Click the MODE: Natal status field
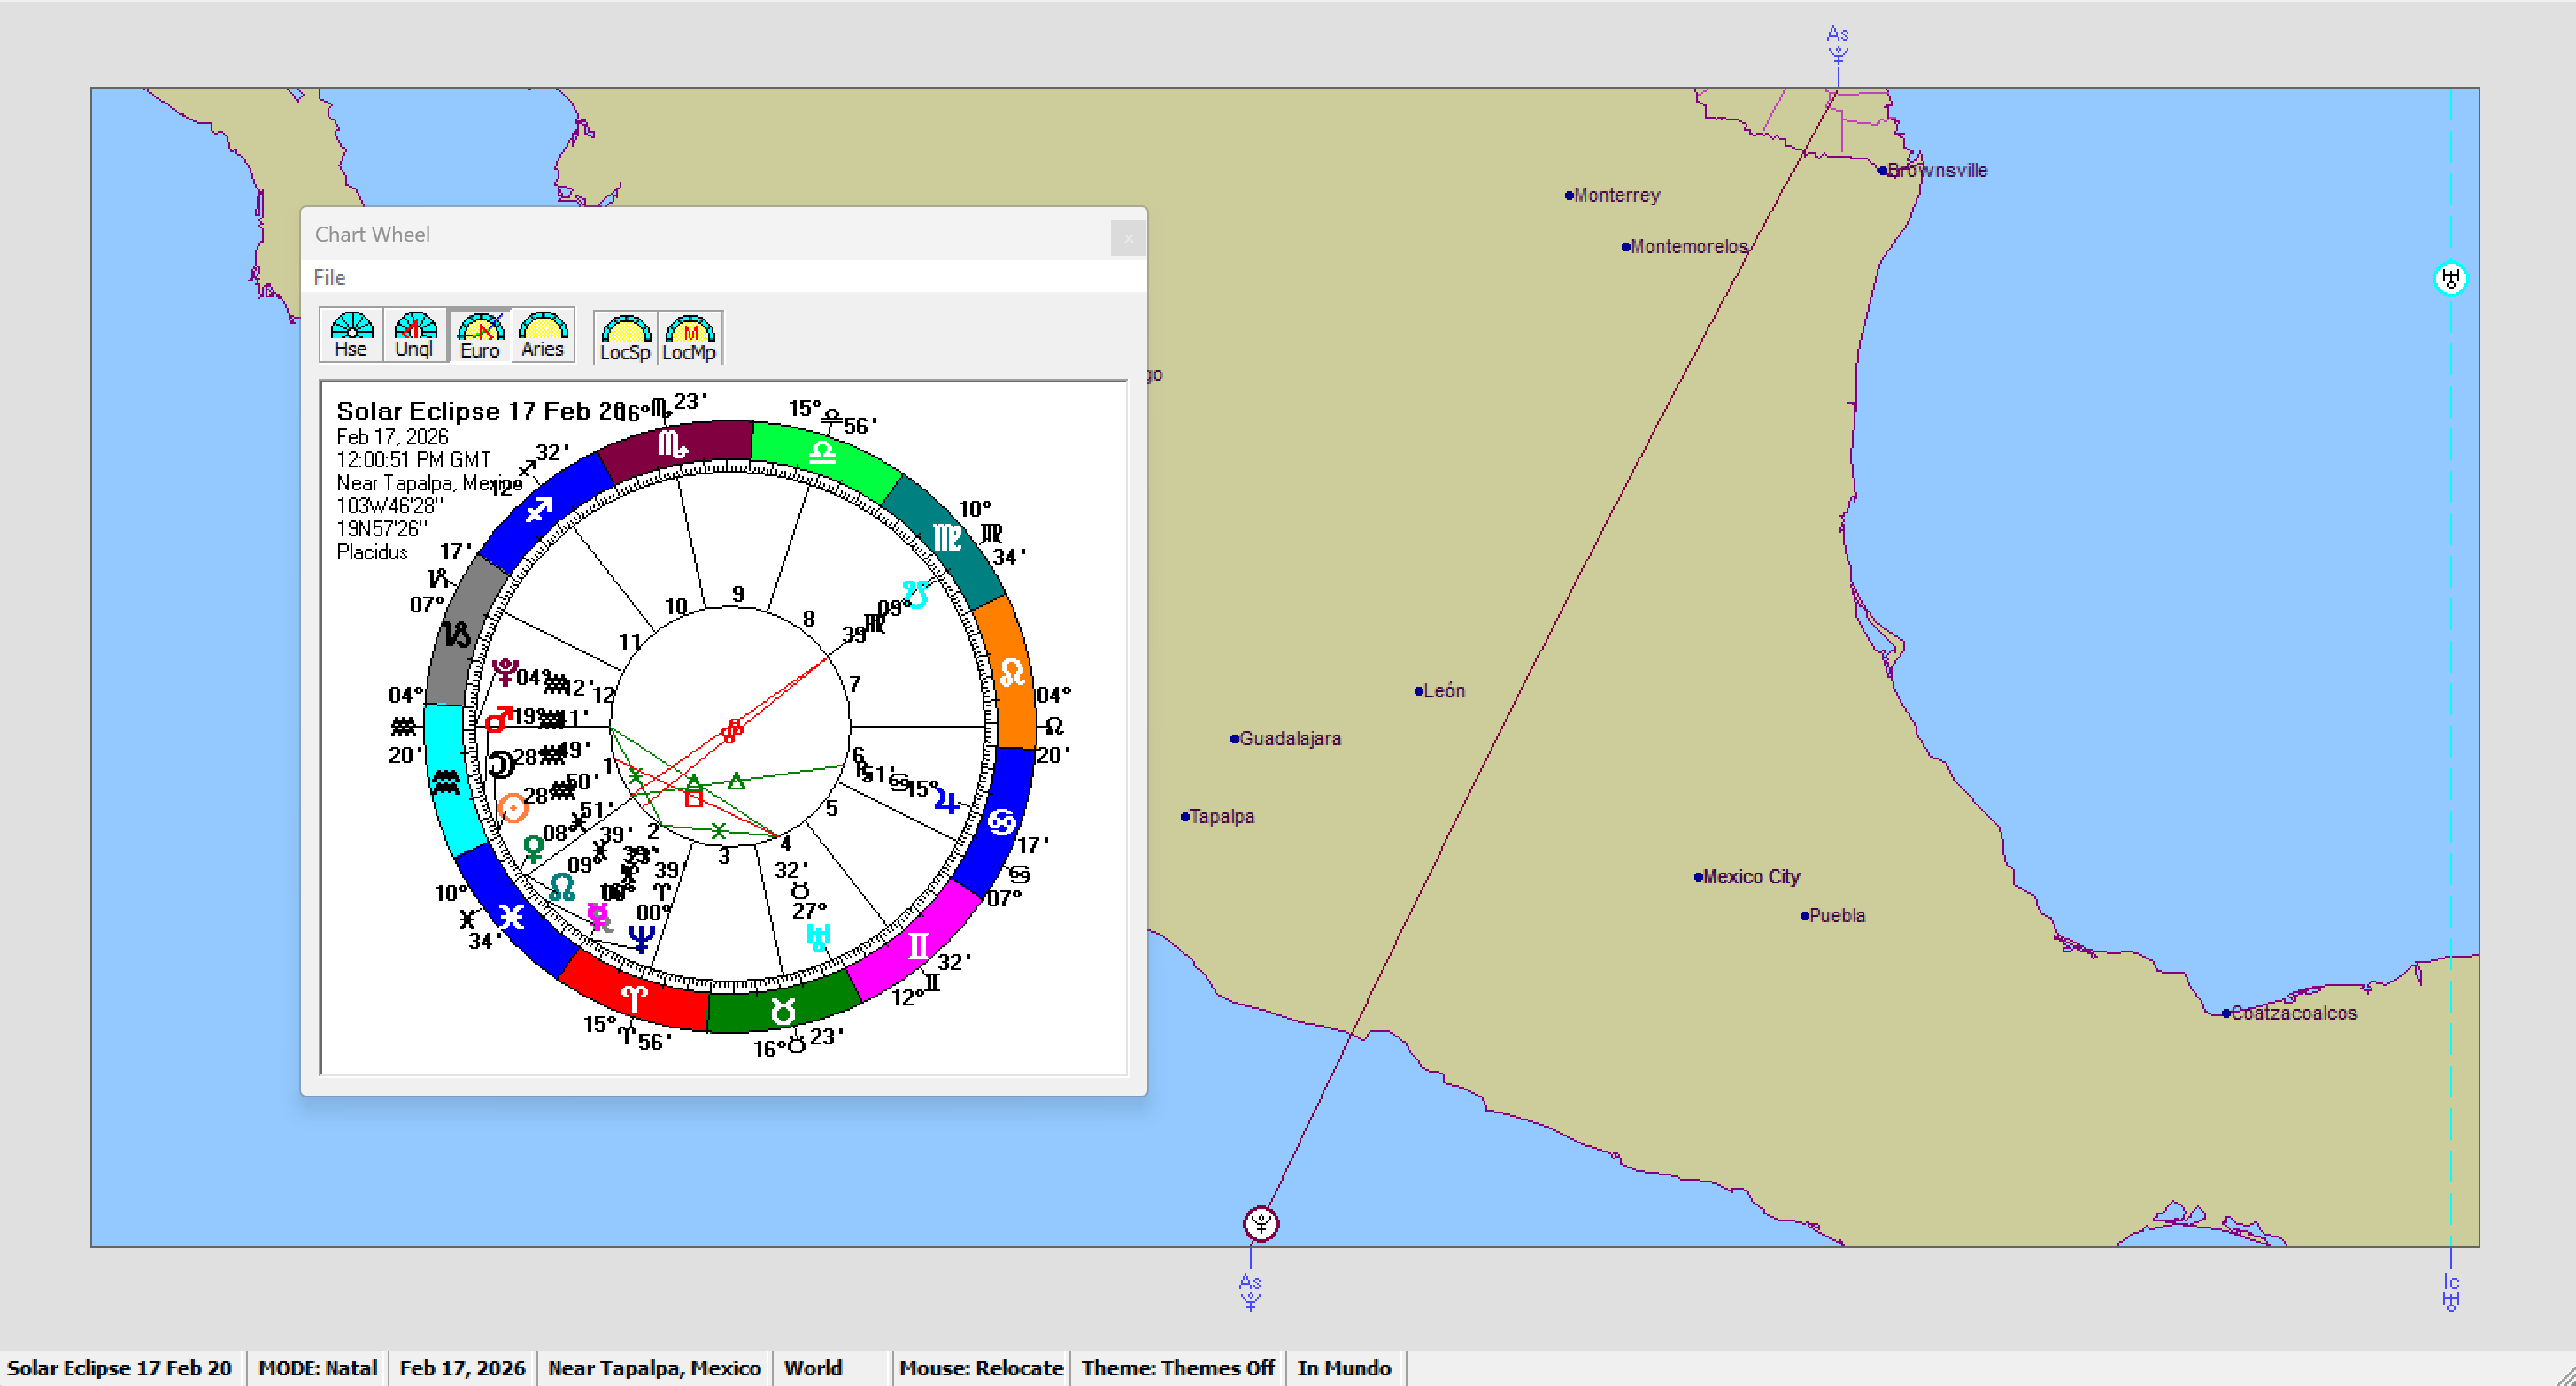 (317, 1367)
